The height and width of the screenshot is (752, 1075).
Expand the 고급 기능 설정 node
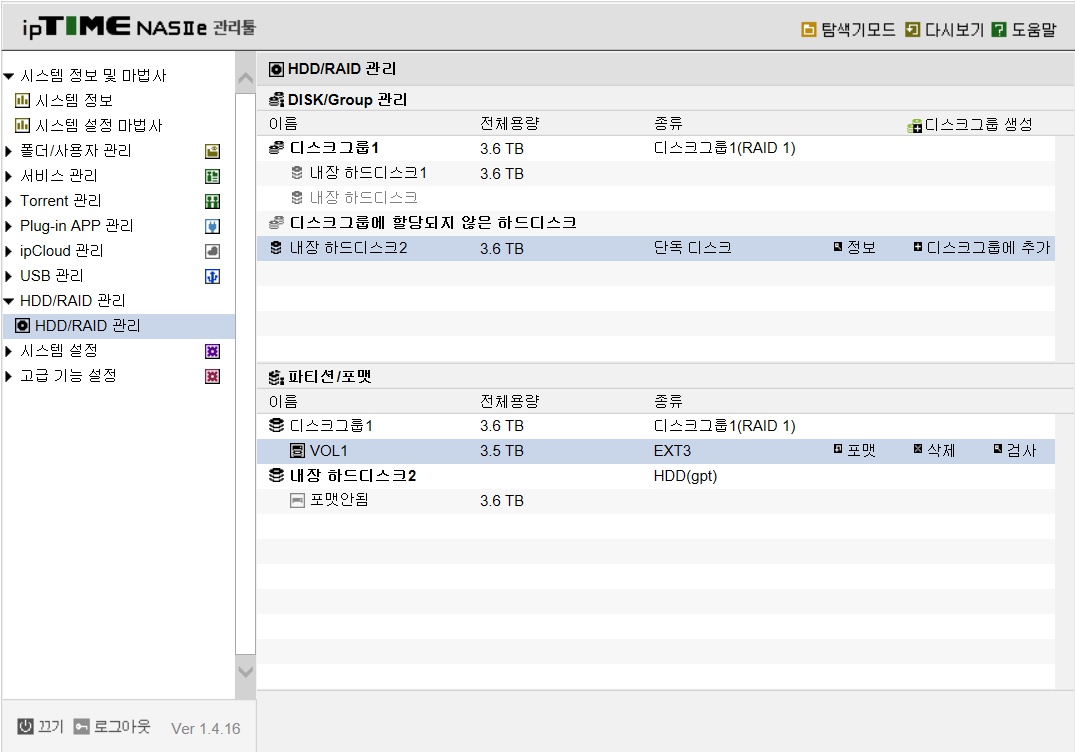(x=8, y=376)
